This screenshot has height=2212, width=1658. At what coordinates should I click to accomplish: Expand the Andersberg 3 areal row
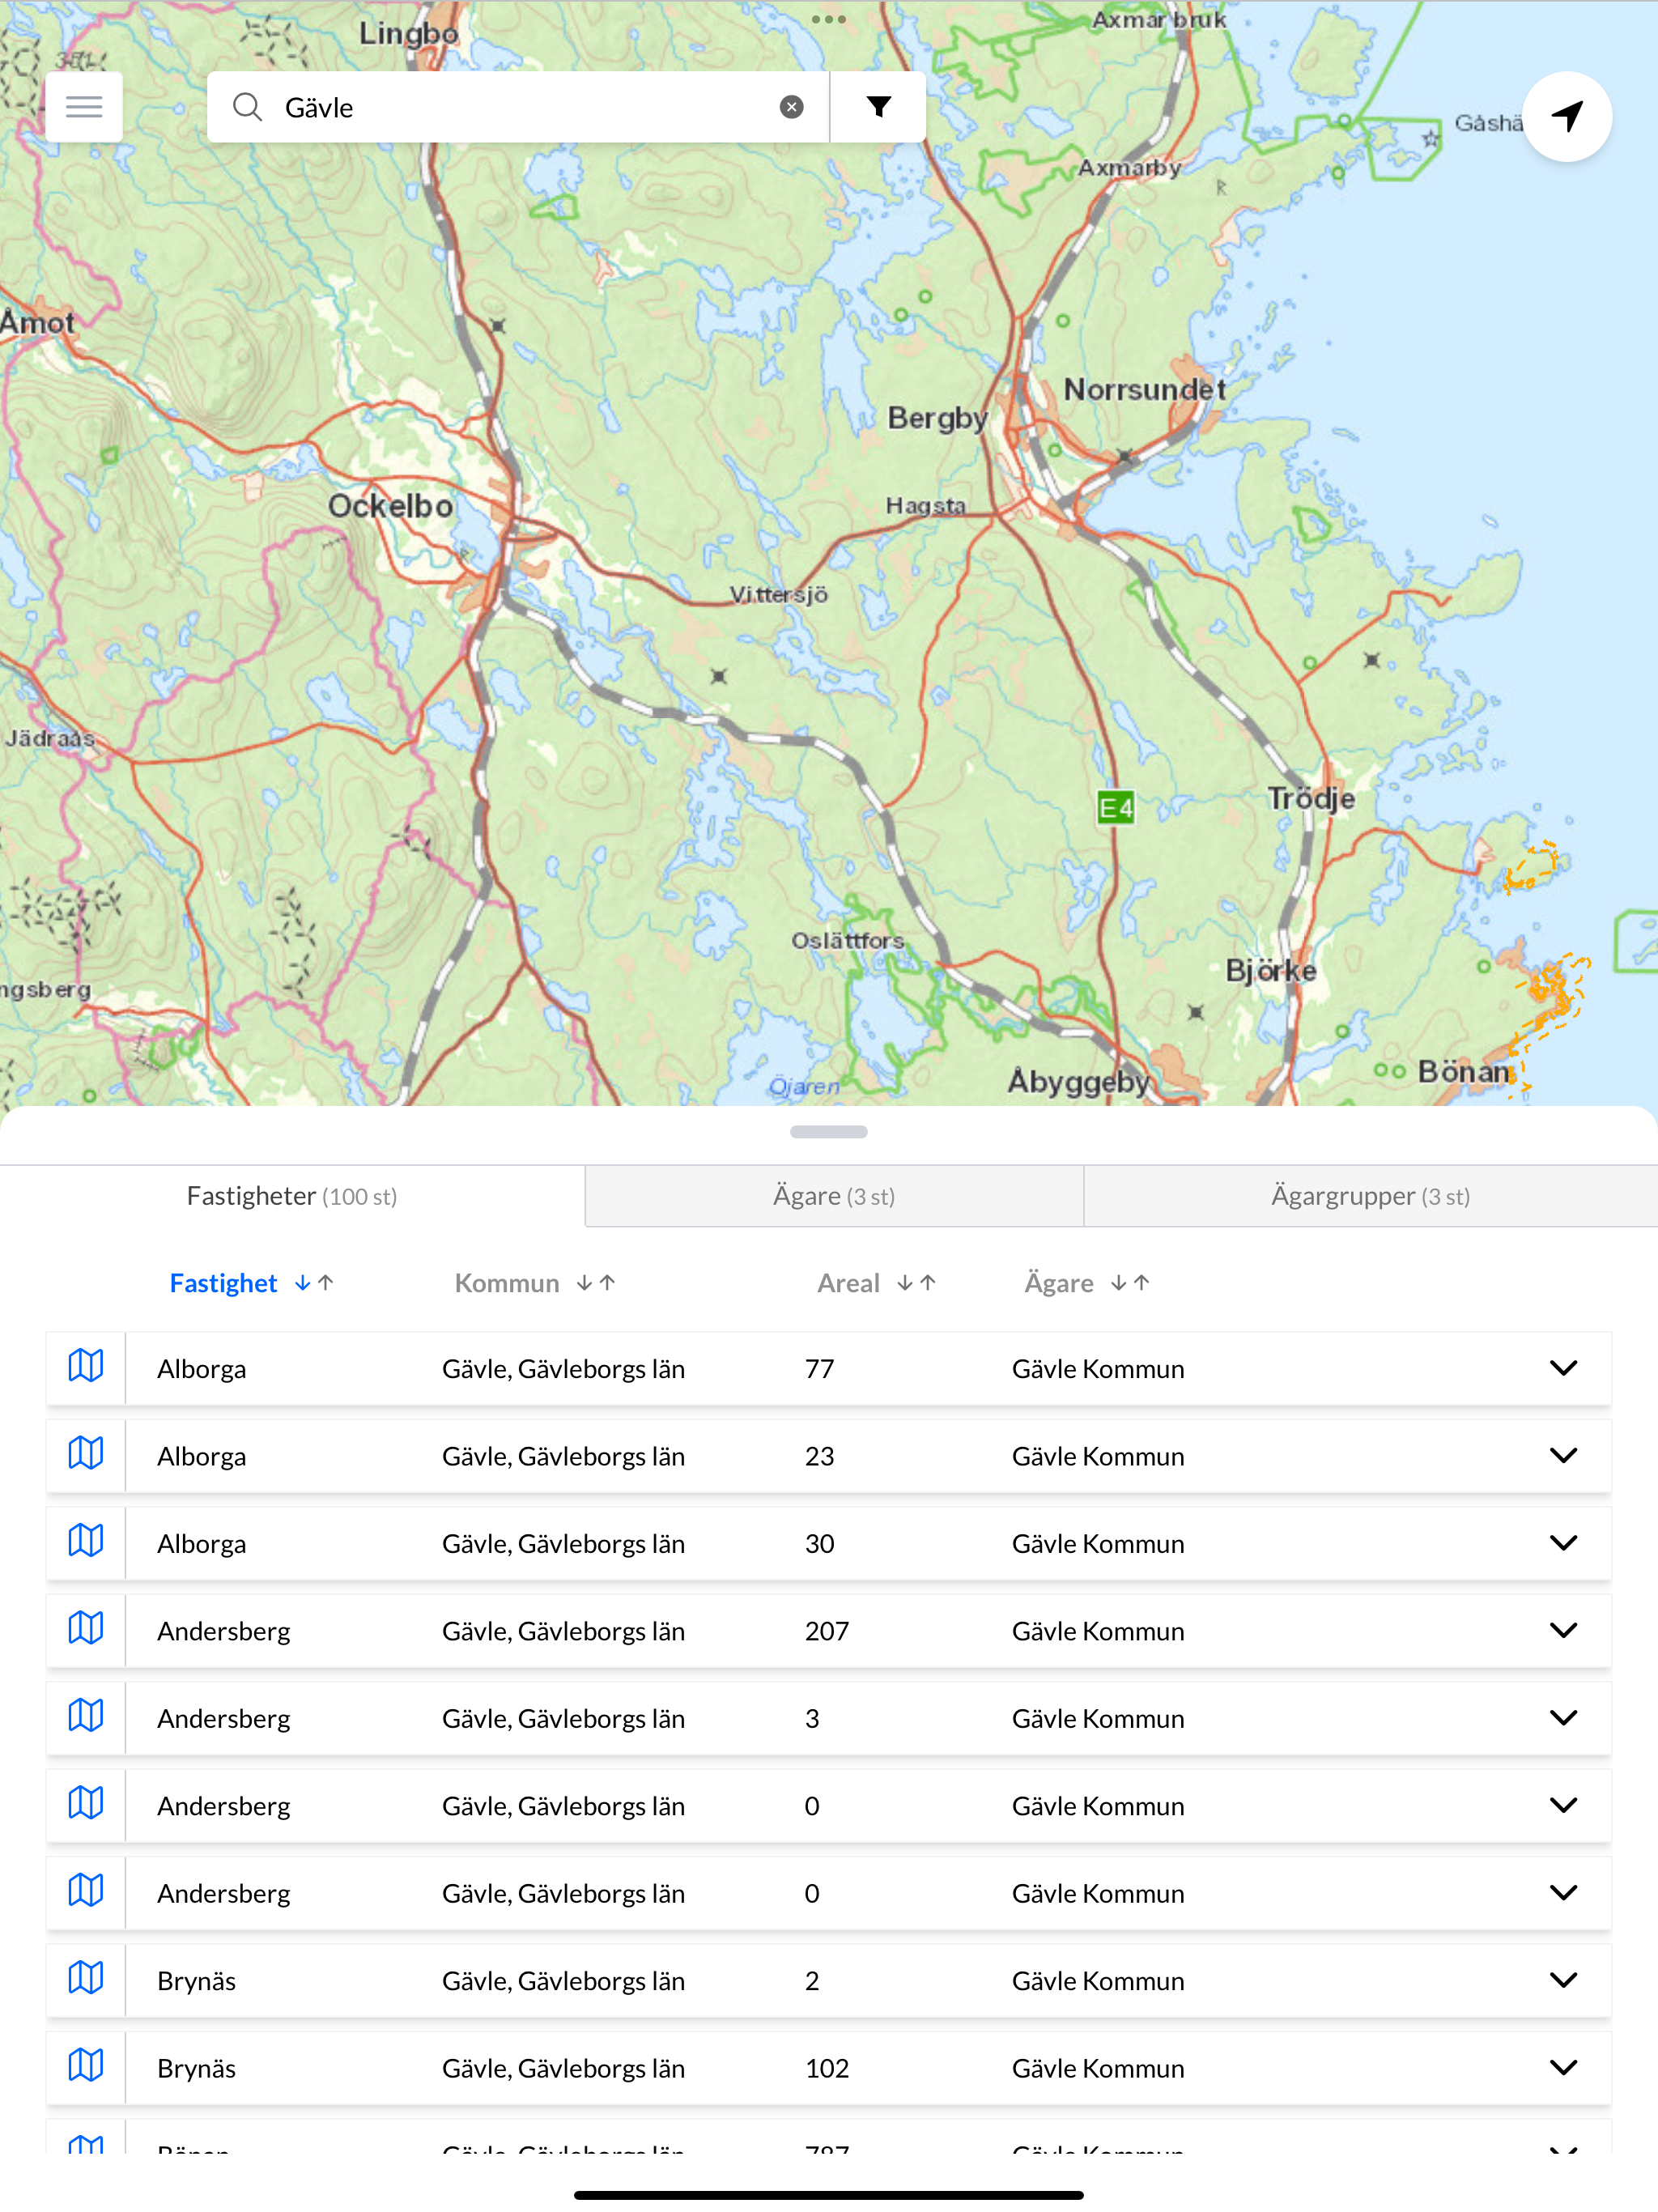(1563, 1717)
